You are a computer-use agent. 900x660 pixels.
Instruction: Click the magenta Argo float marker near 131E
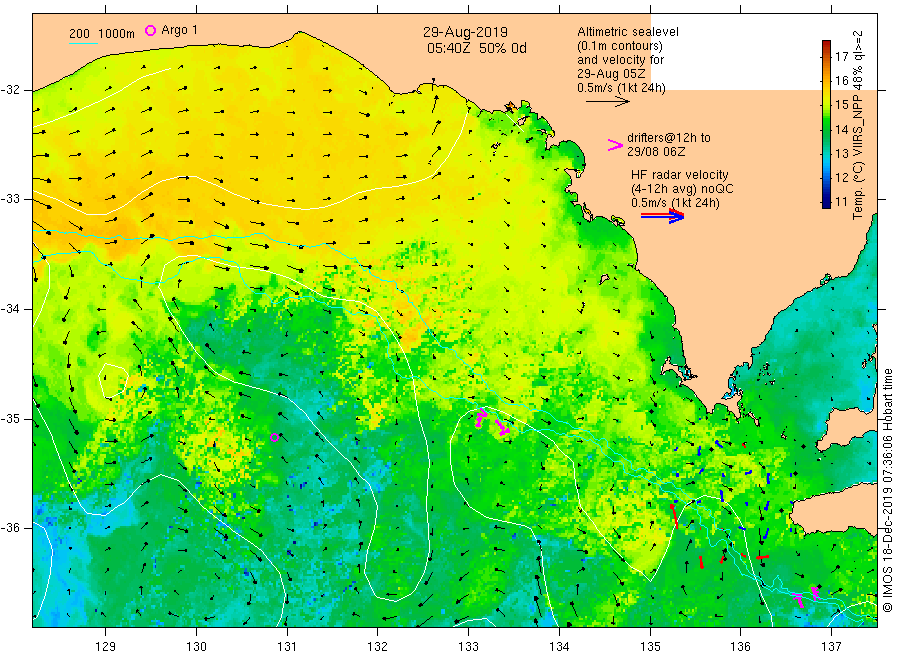pos(274,437)
